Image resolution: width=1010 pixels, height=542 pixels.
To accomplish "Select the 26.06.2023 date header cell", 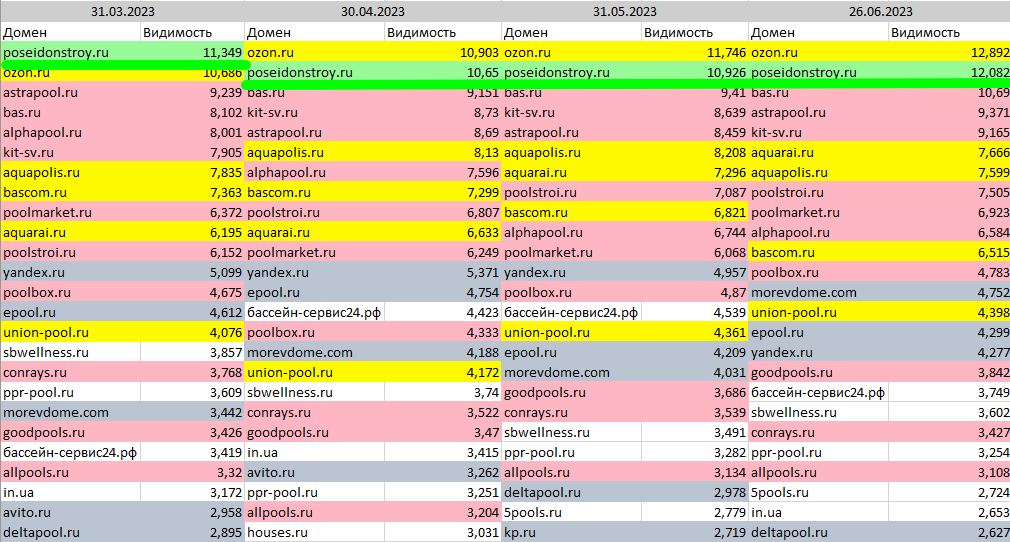I will 879,11.
